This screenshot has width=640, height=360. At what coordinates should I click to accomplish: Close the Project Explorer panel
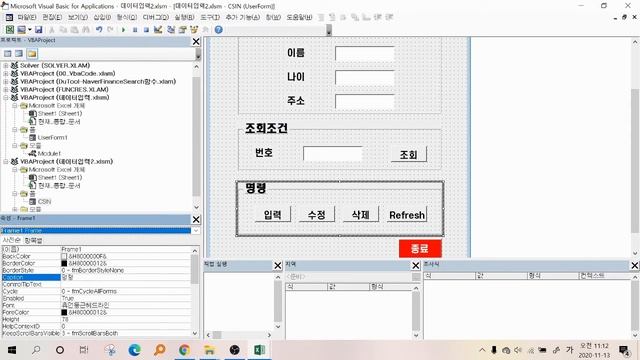[x=196, y=41]
